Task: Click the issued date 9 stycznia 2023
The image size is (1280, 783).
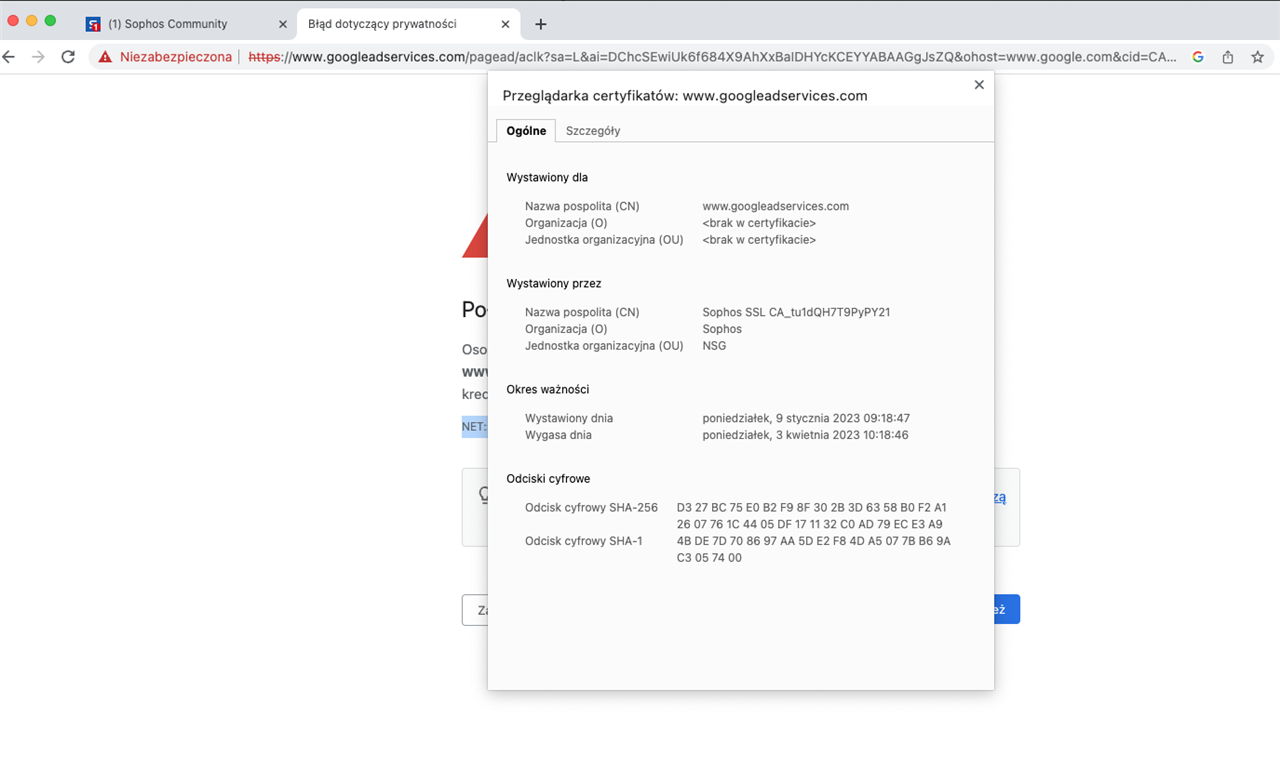Action: tap(806, 418)
